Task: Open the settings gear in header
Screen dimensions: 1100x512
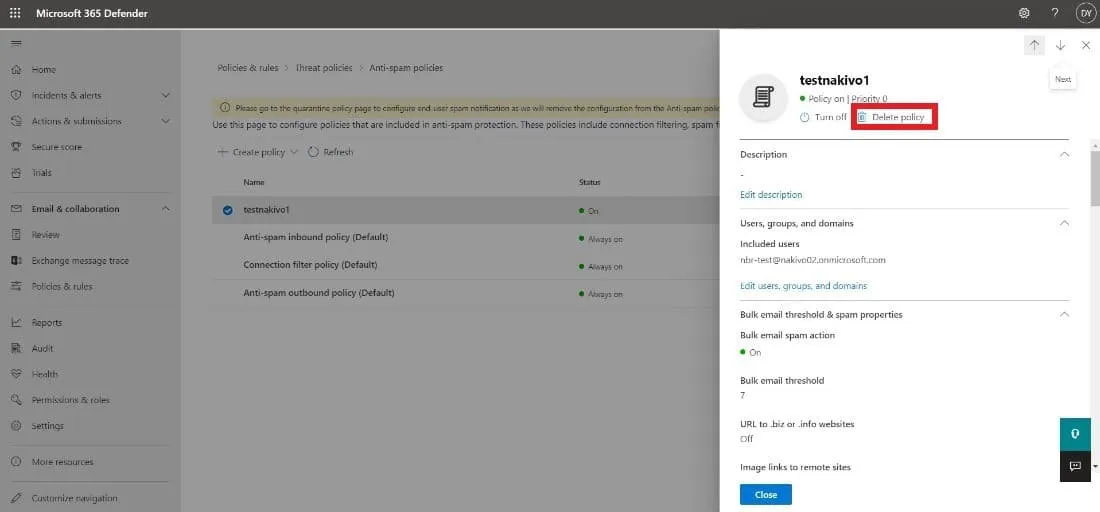Action: pos(1024,13)
